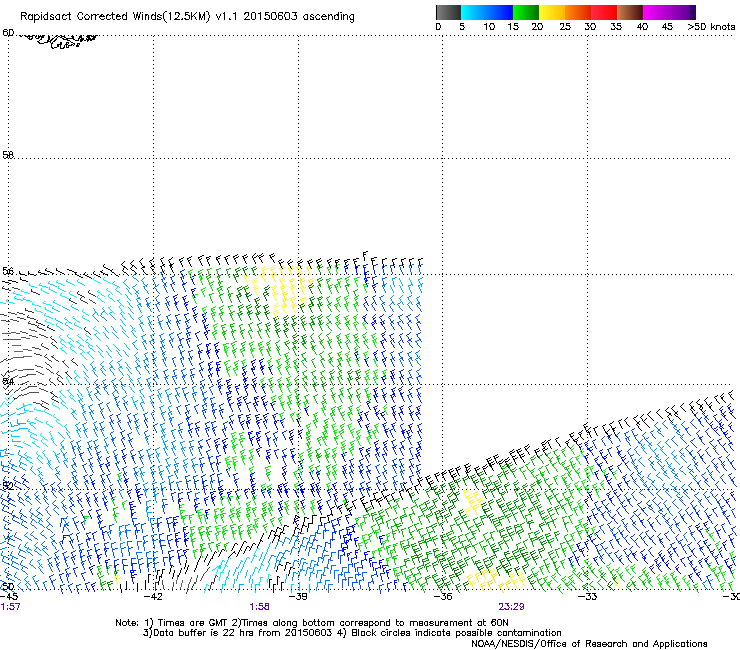Click the magenta 40-45 knots legend segment

[x=656, y=12]
